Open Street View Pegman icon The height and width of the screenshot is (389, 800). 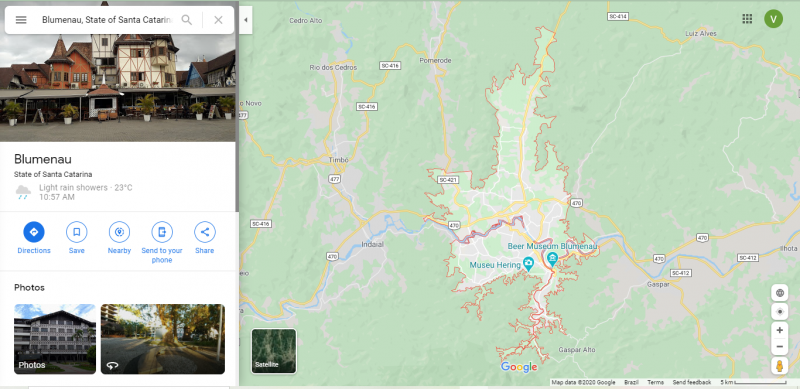[x=779, y=366]
